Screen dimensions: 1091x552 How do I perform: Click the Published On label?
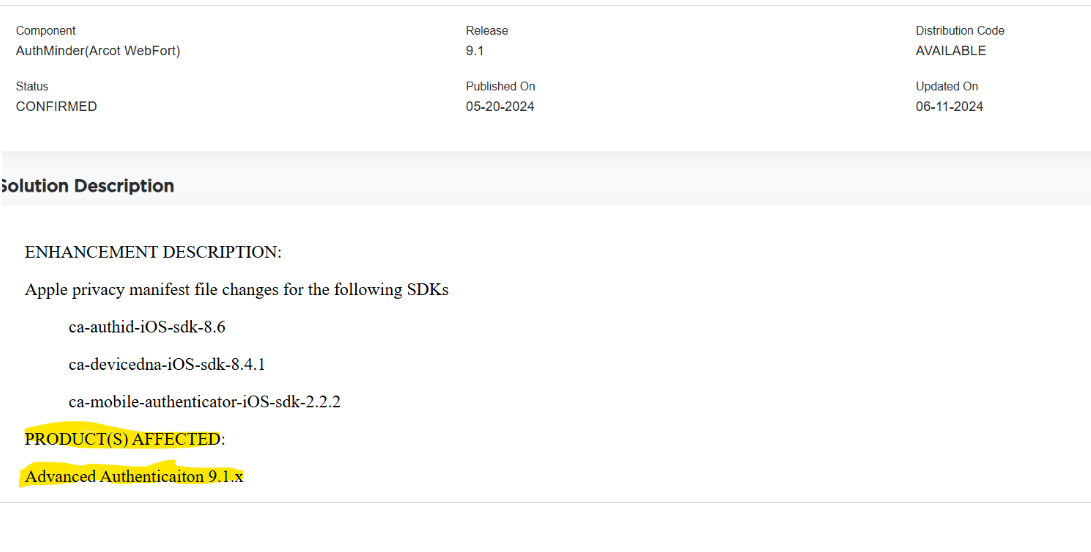(500, 87)
